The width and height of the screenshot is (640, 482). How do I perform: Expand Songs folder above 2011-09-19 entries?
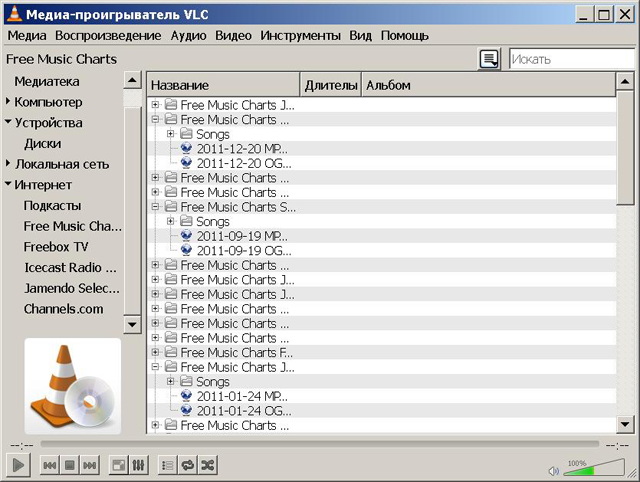pyautogui.click(x=171, y=221)
